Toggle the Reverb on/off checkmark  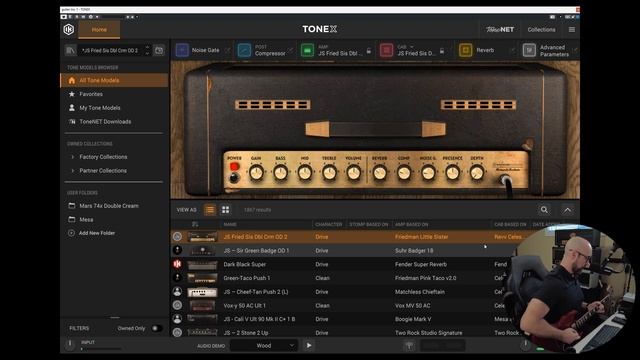point(513,50)
